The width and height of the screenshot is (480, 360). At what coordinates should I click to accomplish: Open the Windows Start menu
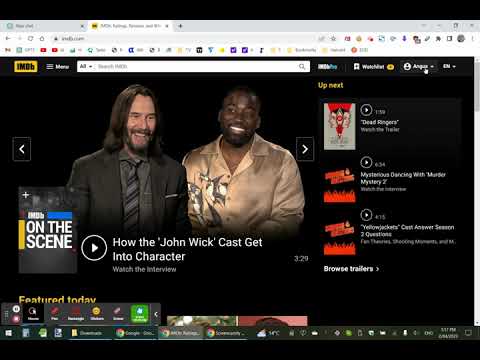click(x=9, y=333)
